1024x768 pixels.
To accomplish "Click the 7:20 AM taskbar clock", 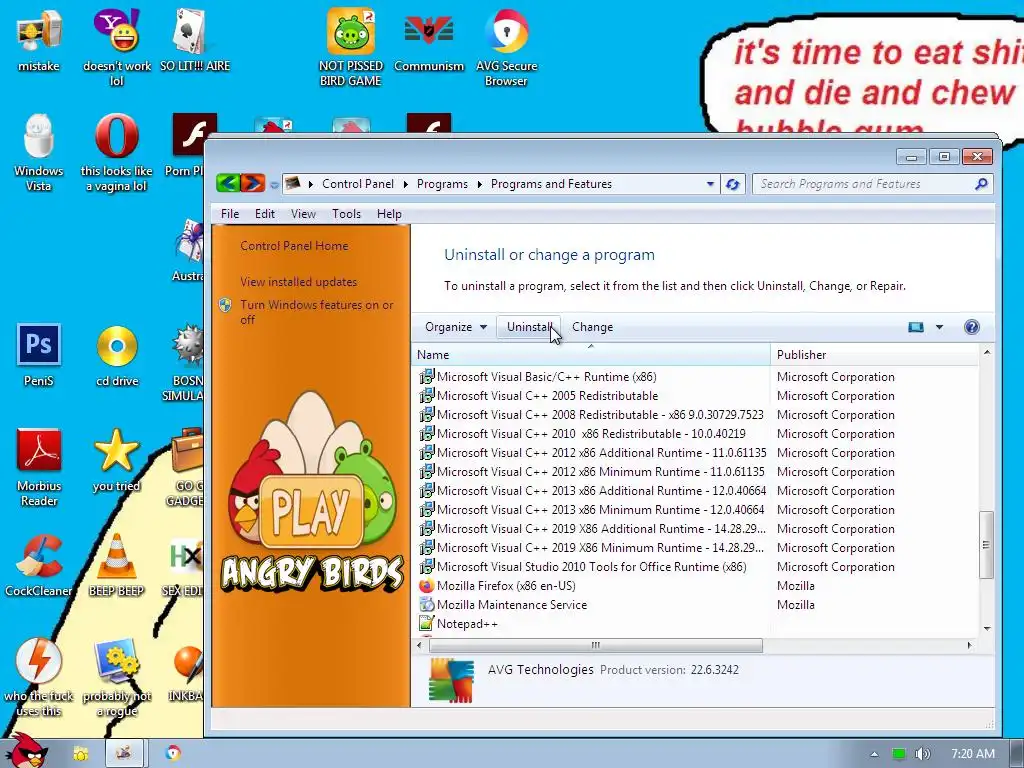I will click(x=973, y=754).
